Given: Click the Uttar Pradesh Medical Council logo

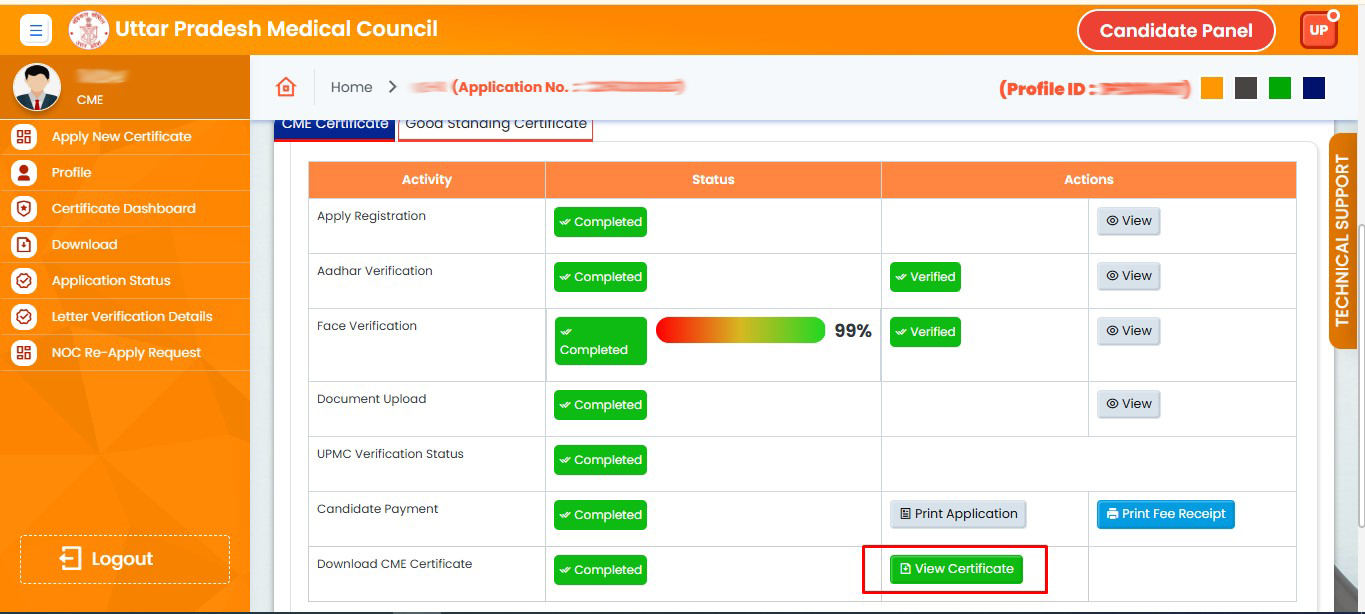Looking at the screenshot, I should coord(88,30).
